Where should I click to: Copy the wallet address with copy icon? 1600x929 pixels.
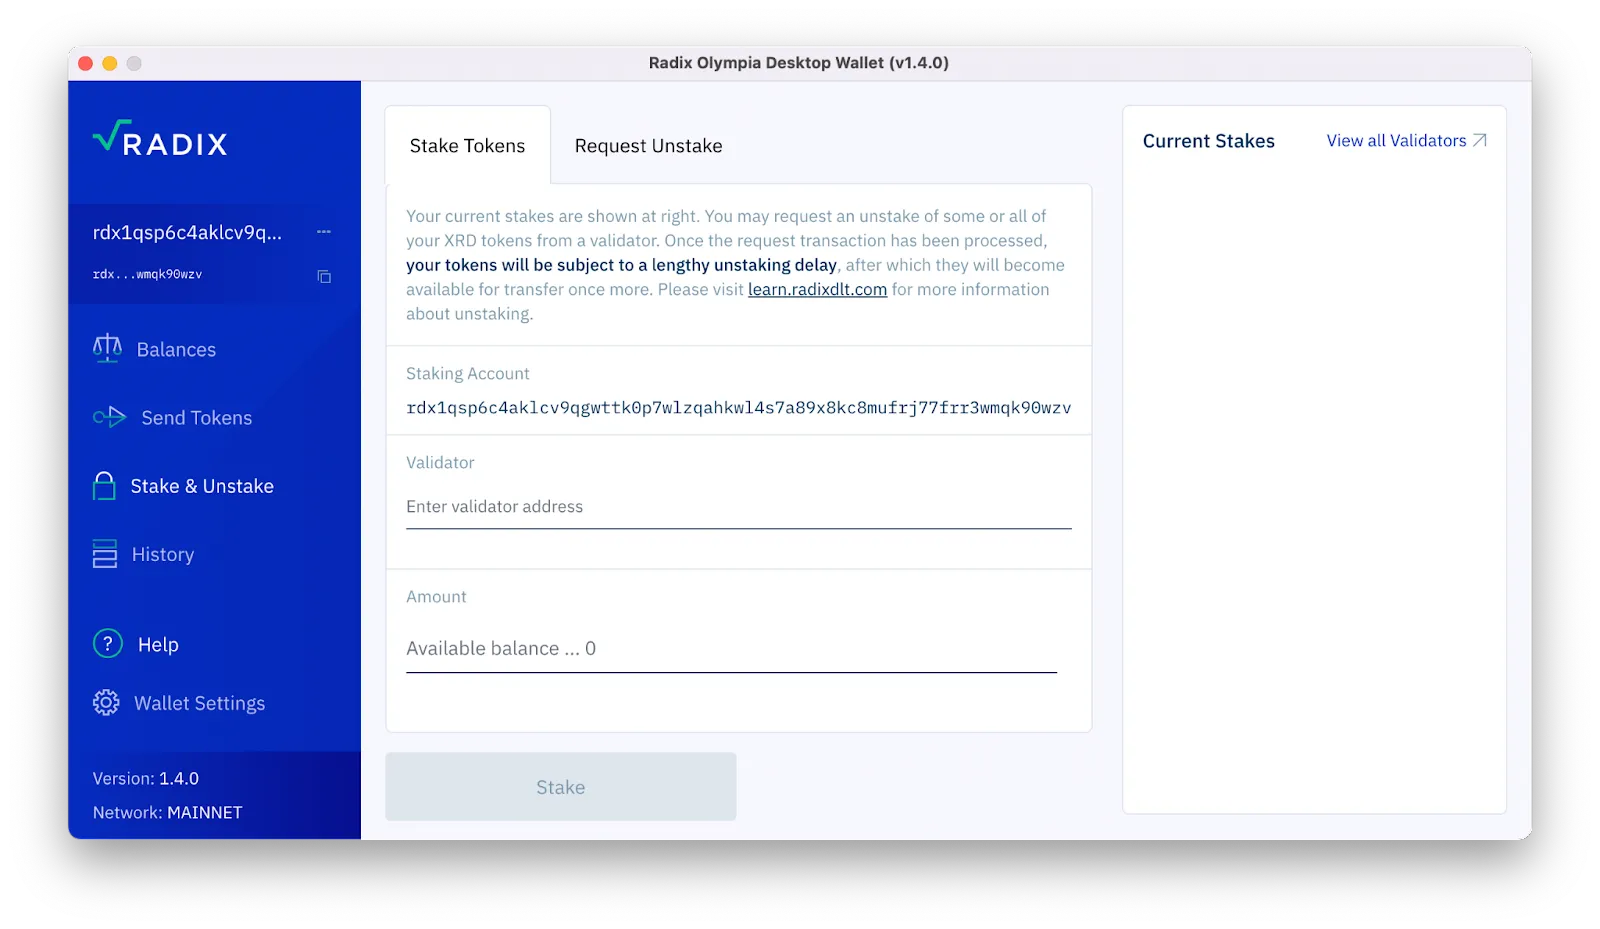click(324, 276)
